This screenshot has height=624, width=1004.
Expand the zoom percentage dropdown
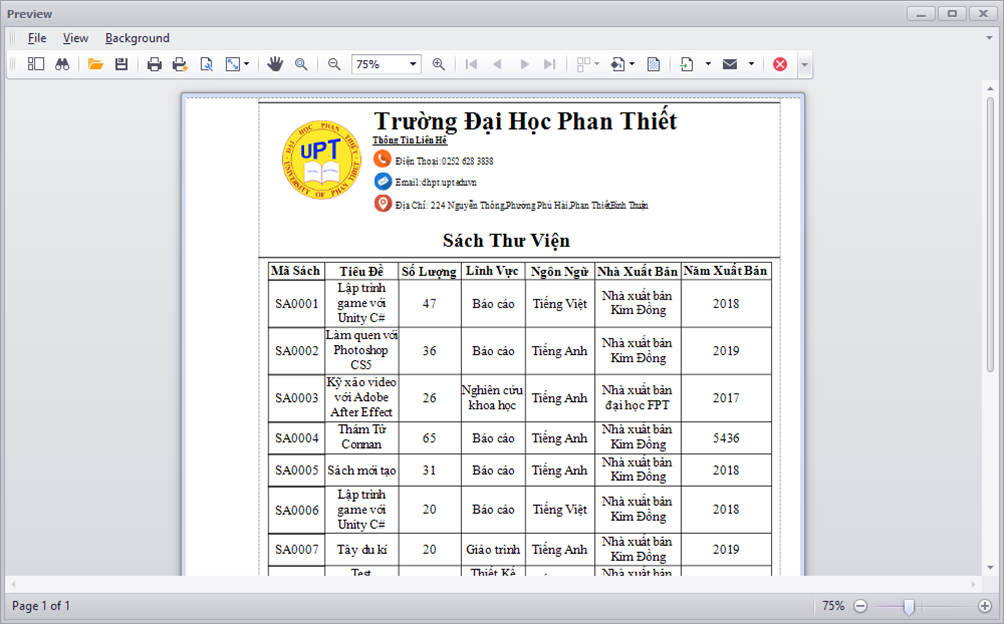414,63
